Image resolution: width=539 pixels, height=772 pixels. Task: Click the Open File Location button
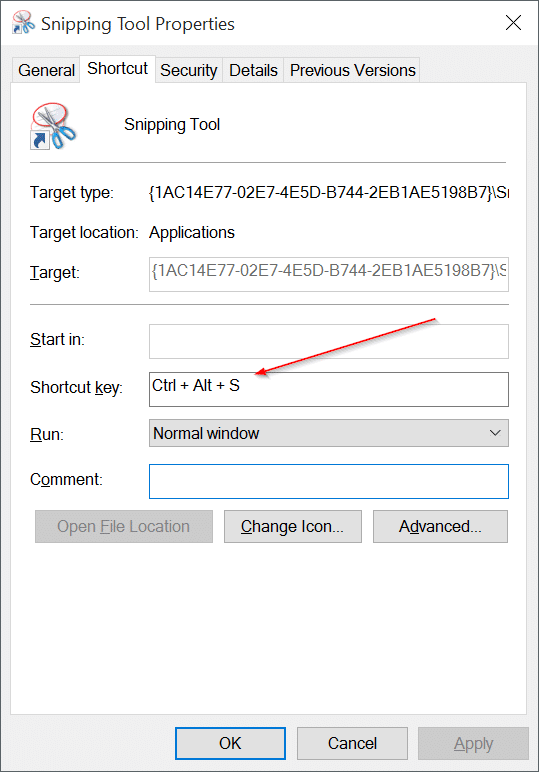point(124,526)
